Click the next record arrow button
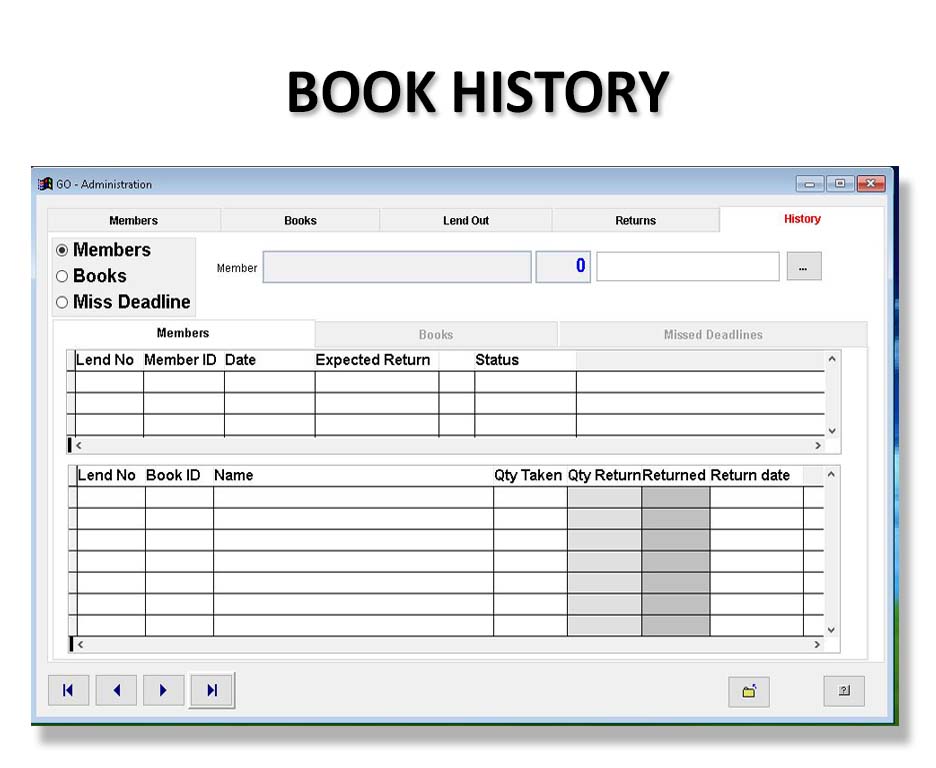 point(163,690)
